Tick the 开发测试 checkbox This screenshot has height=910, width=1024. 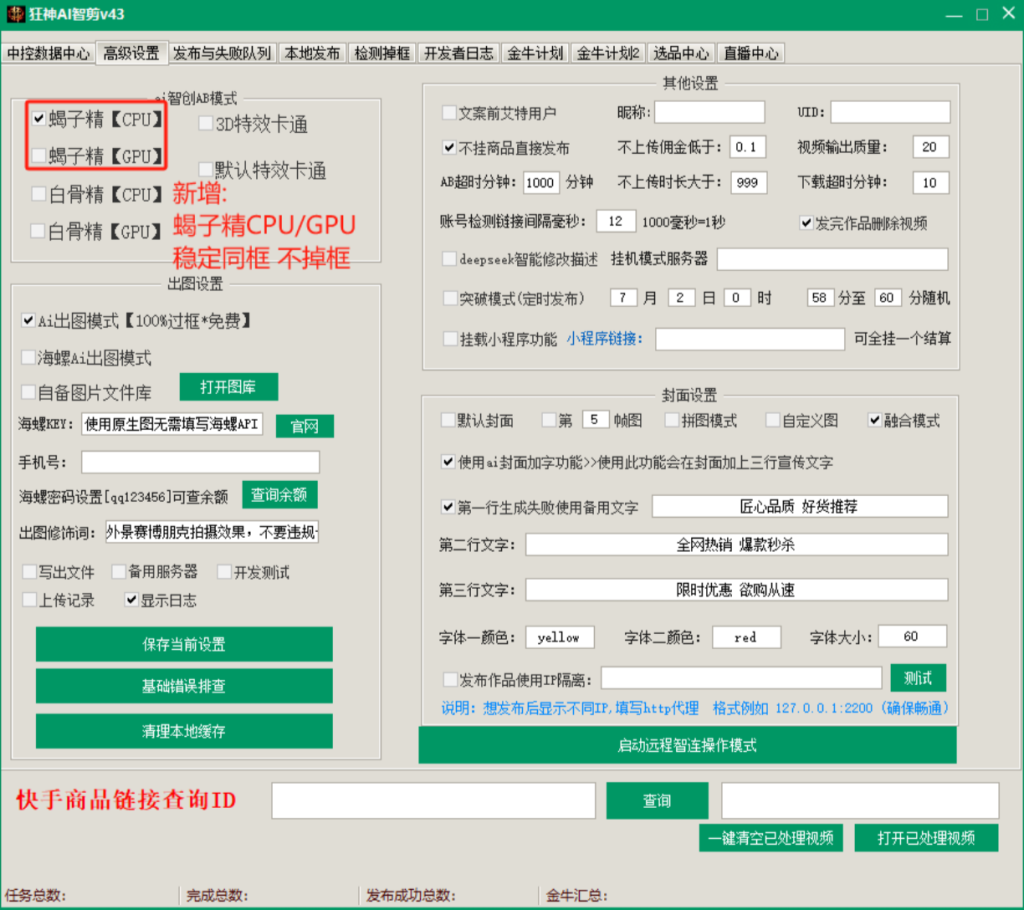point(224,572)
